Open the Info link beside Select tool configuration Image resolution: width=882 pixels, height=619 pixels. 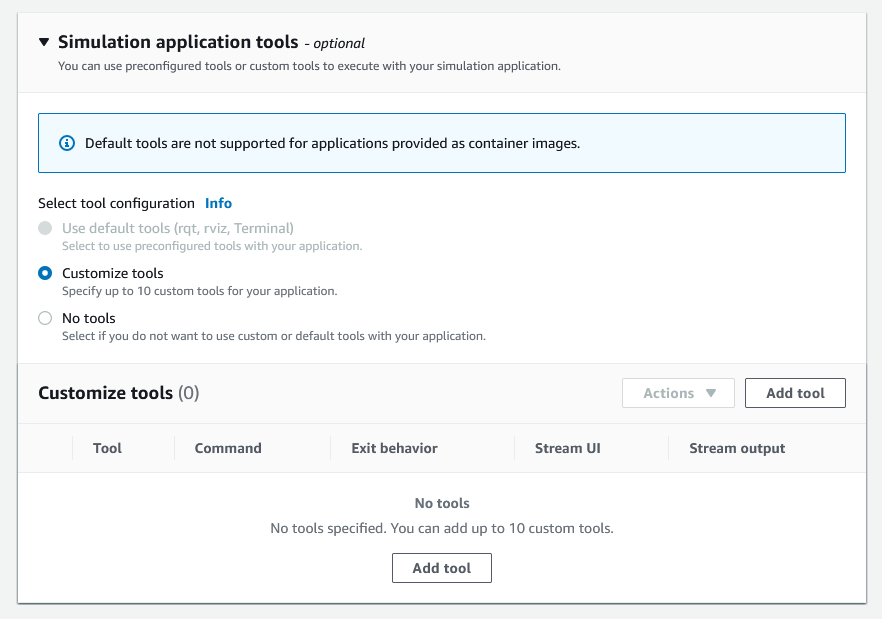(x=218, y=203)
